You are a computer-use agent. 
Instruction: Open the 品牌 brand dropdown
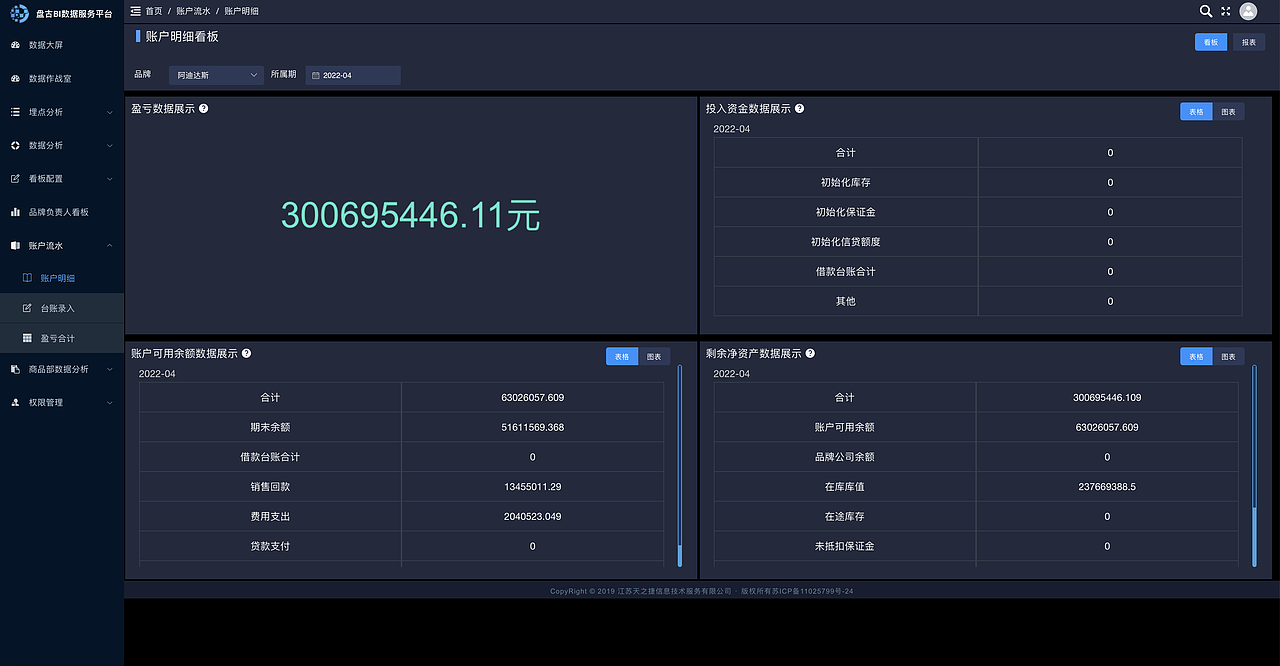coord(215,74)
